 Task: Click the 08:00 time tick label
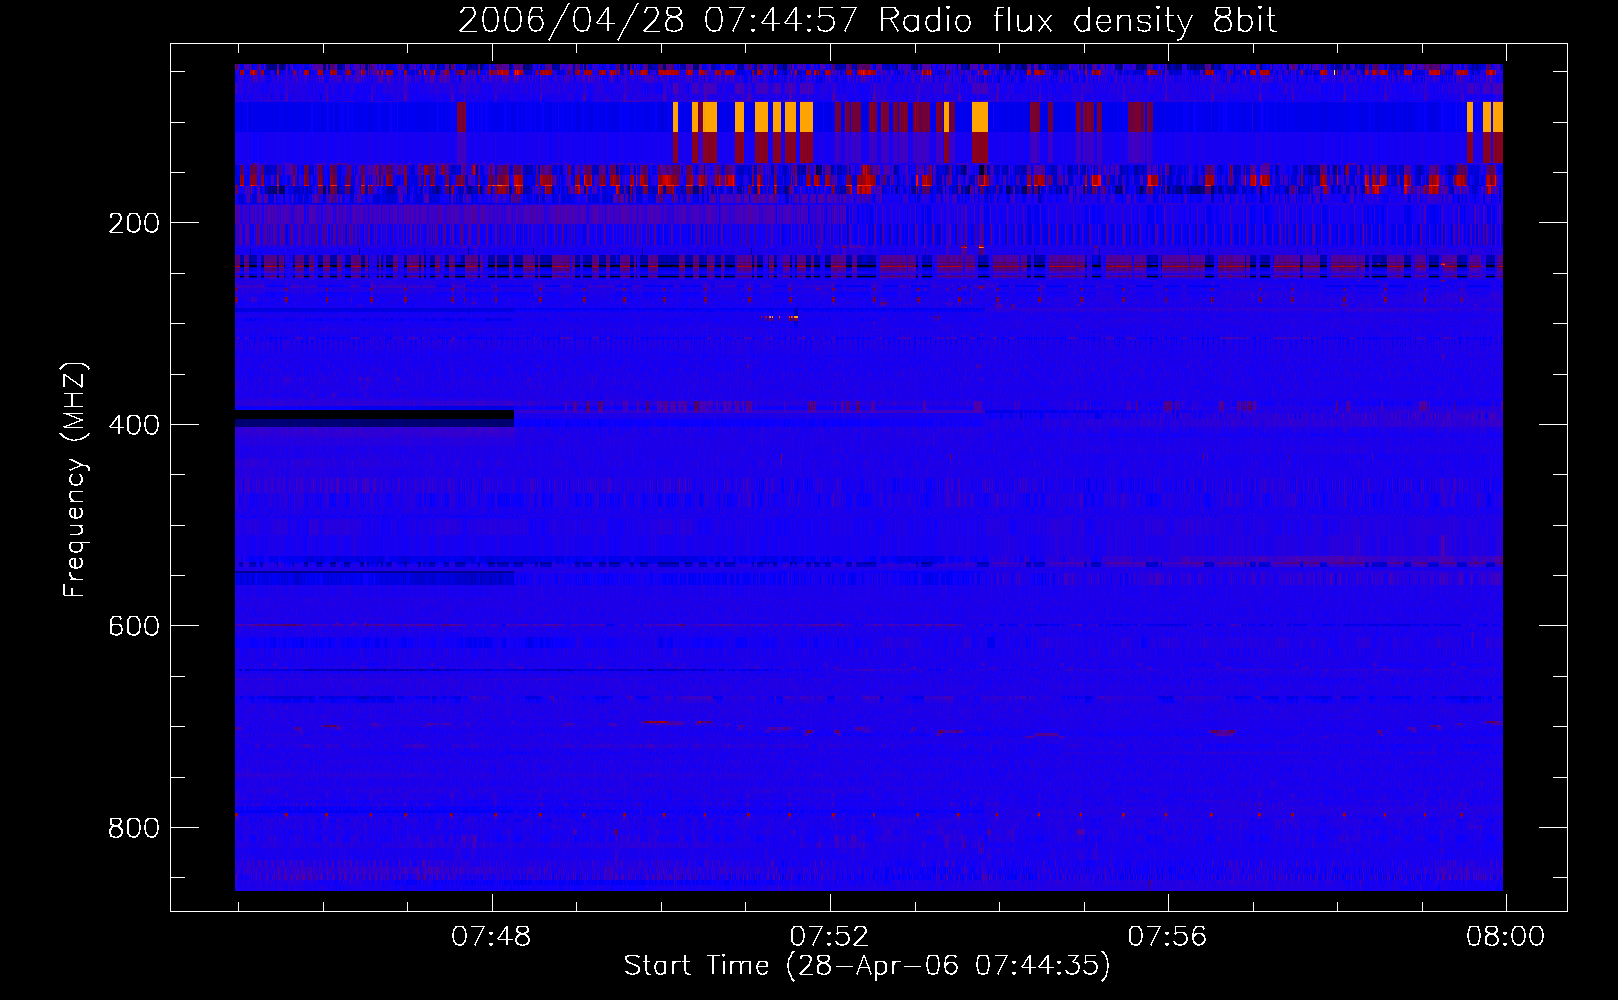1505,937
